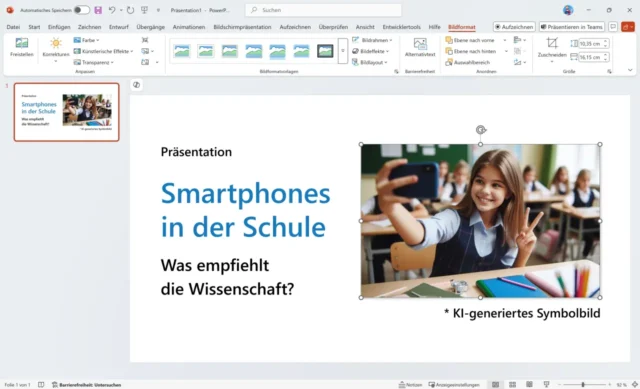
Task: Apply the second picture style in gallery
Action: [206, 51]
